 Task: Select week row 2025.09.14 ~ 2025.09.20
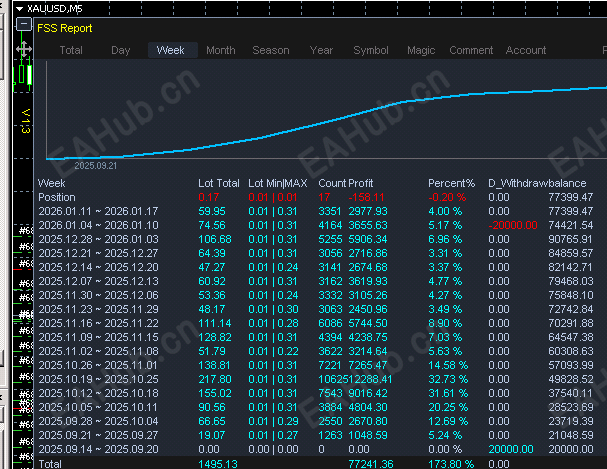(98, 449)
